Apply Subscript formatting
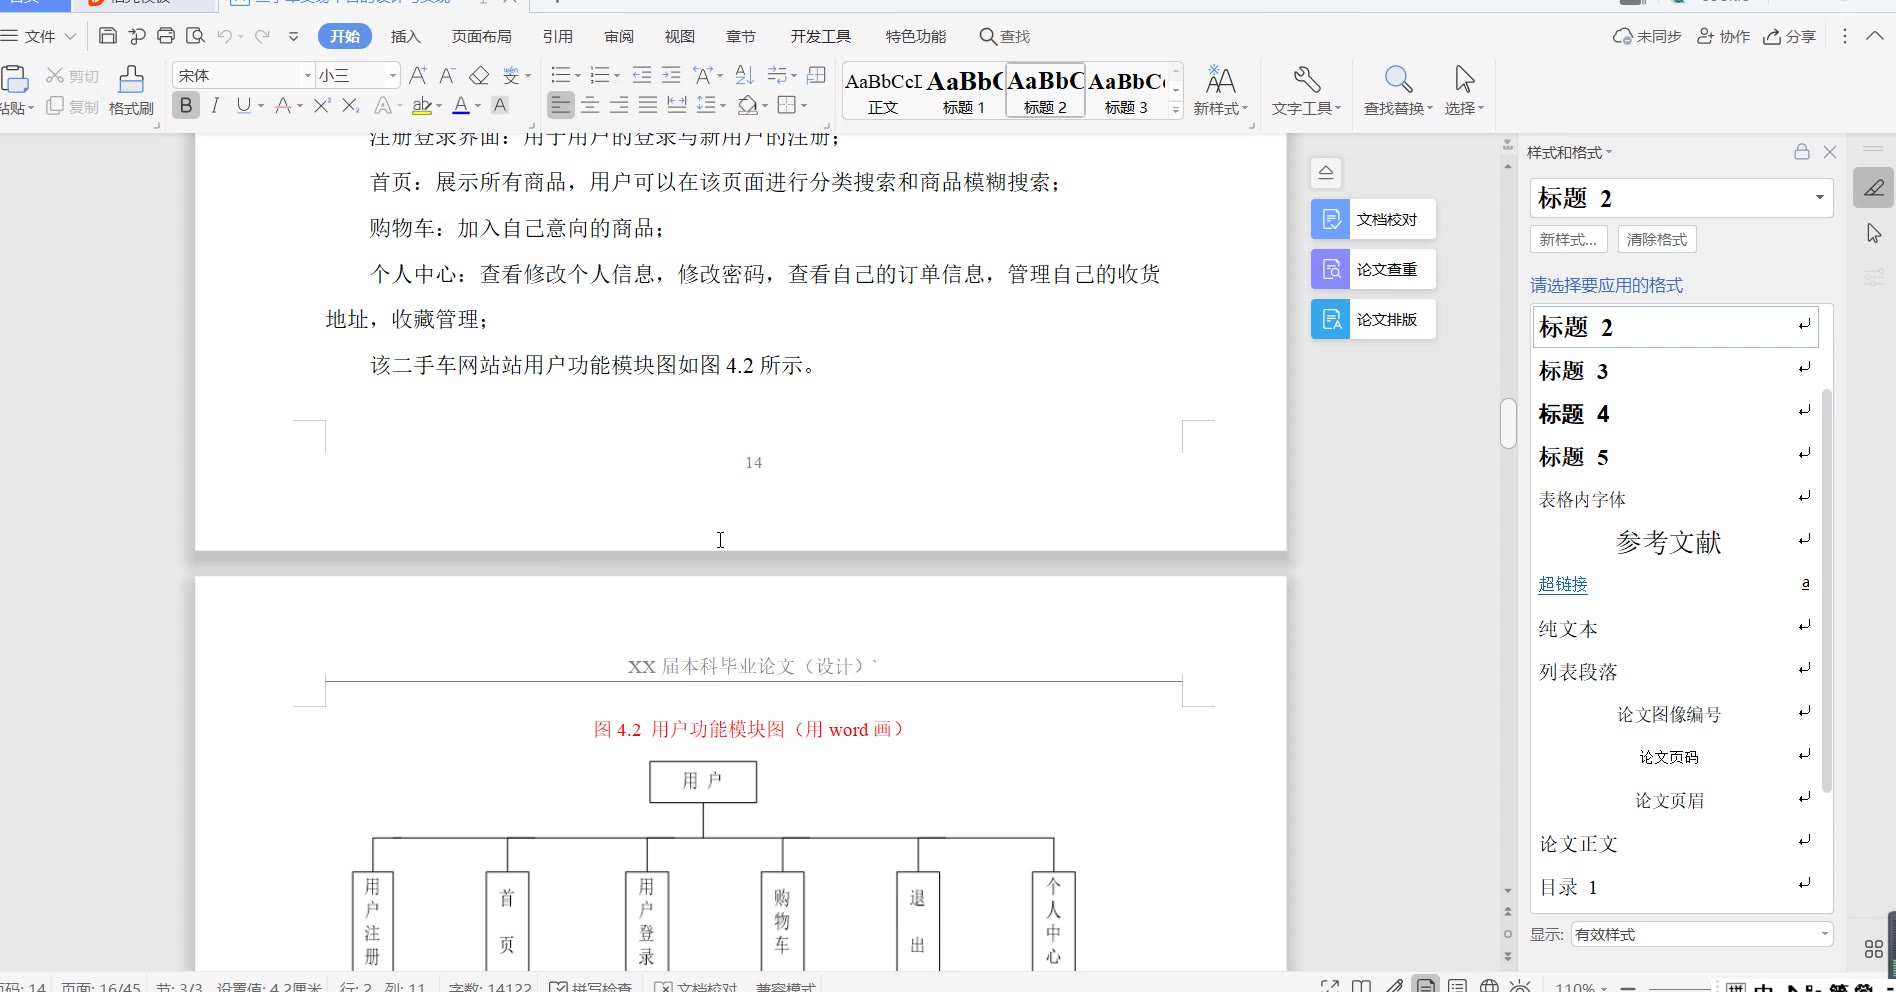The image size is (1896, 992). [x=350, y=105]
